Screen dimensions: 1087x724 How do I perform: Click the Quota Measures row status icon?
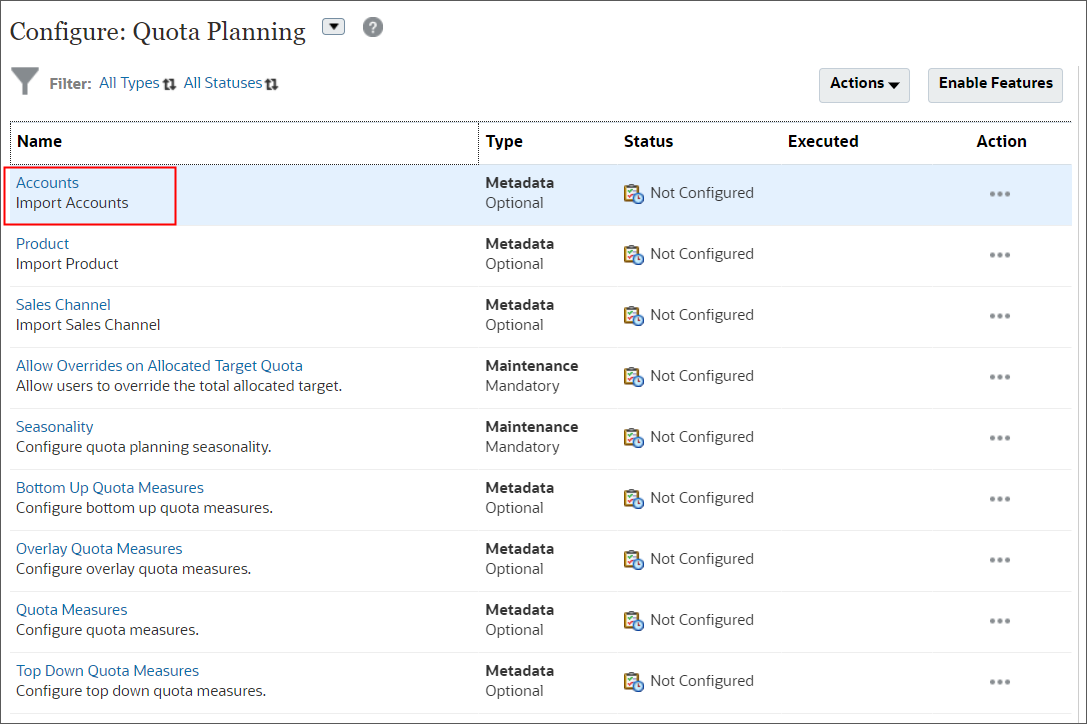[634, 621]
